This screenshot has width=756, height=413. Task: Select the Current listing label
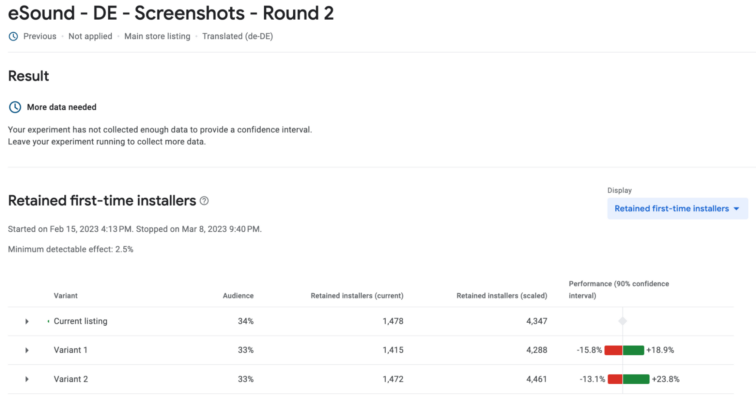pos(80,321)
